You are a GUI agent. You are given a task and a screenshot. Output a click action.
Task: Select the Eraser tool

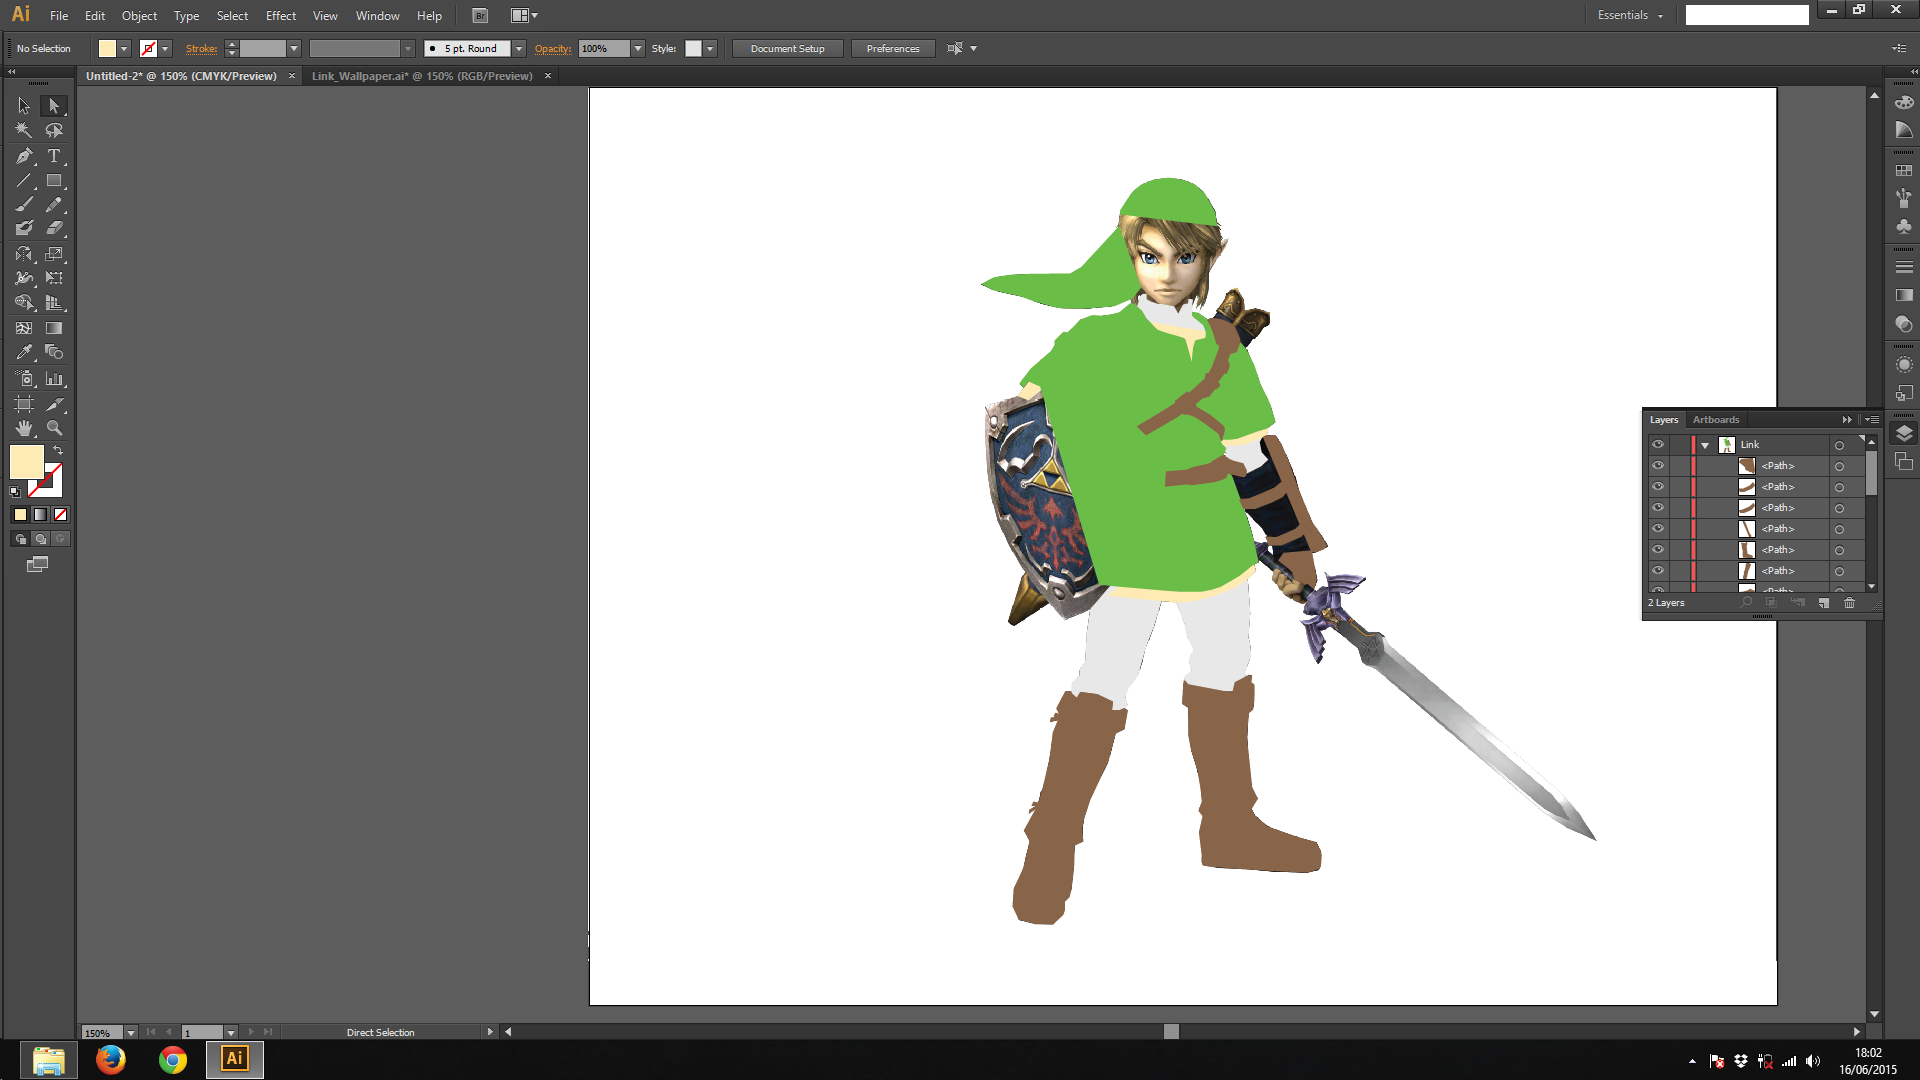coord(54,229)
